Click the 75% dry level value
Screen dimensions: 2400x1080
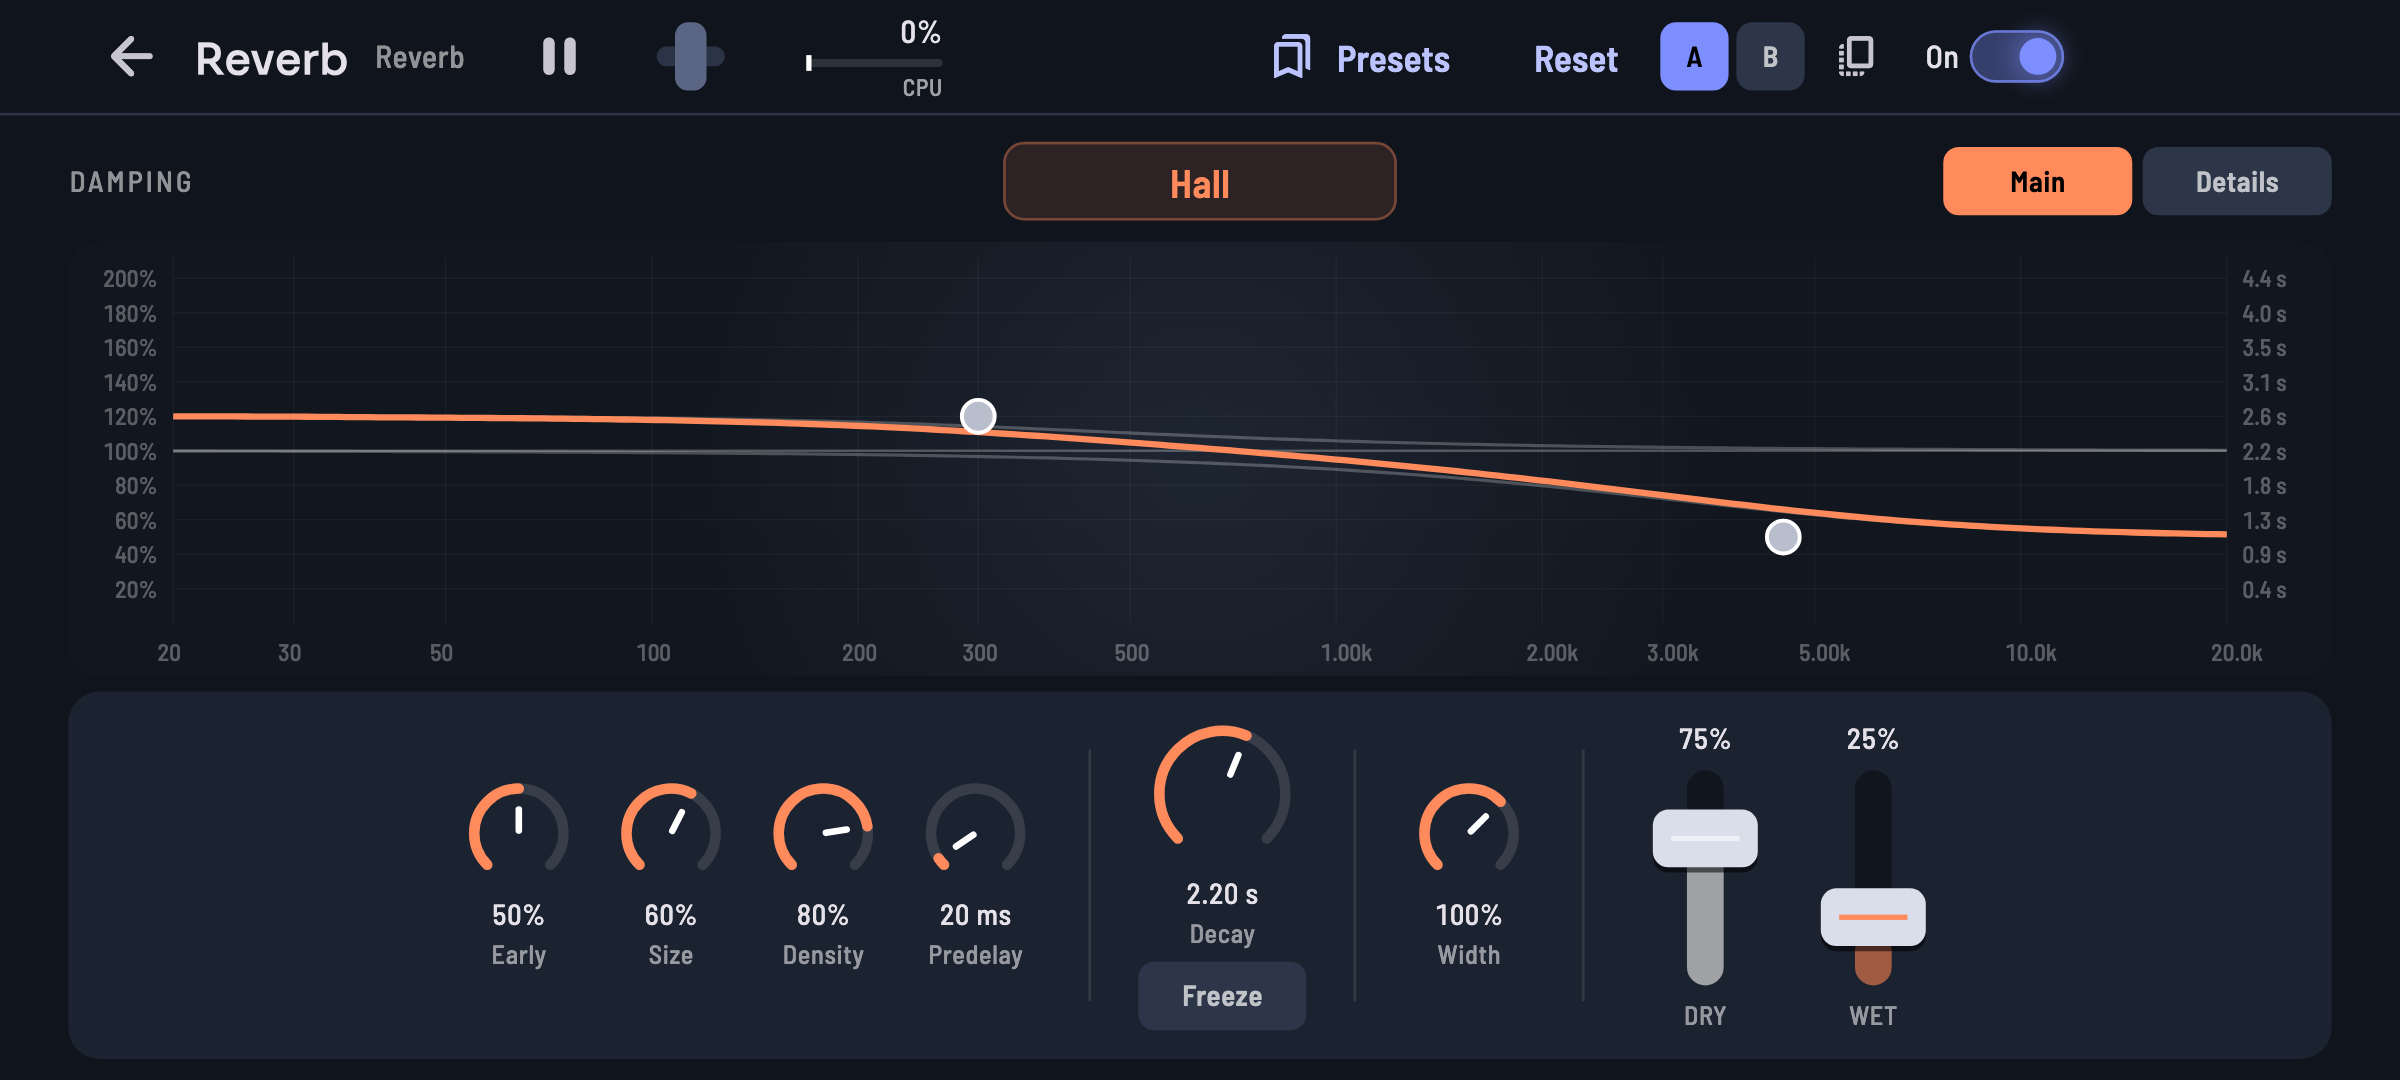[1705, 739]
